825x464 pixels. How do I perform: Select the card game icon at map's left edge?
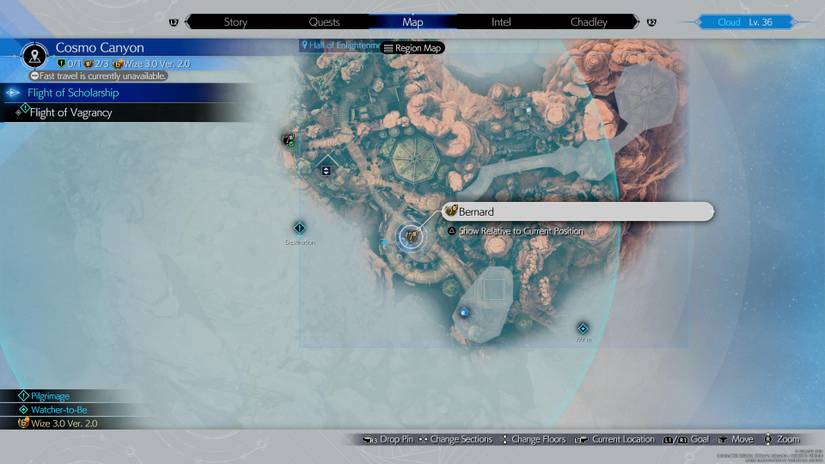pos(289,140)
